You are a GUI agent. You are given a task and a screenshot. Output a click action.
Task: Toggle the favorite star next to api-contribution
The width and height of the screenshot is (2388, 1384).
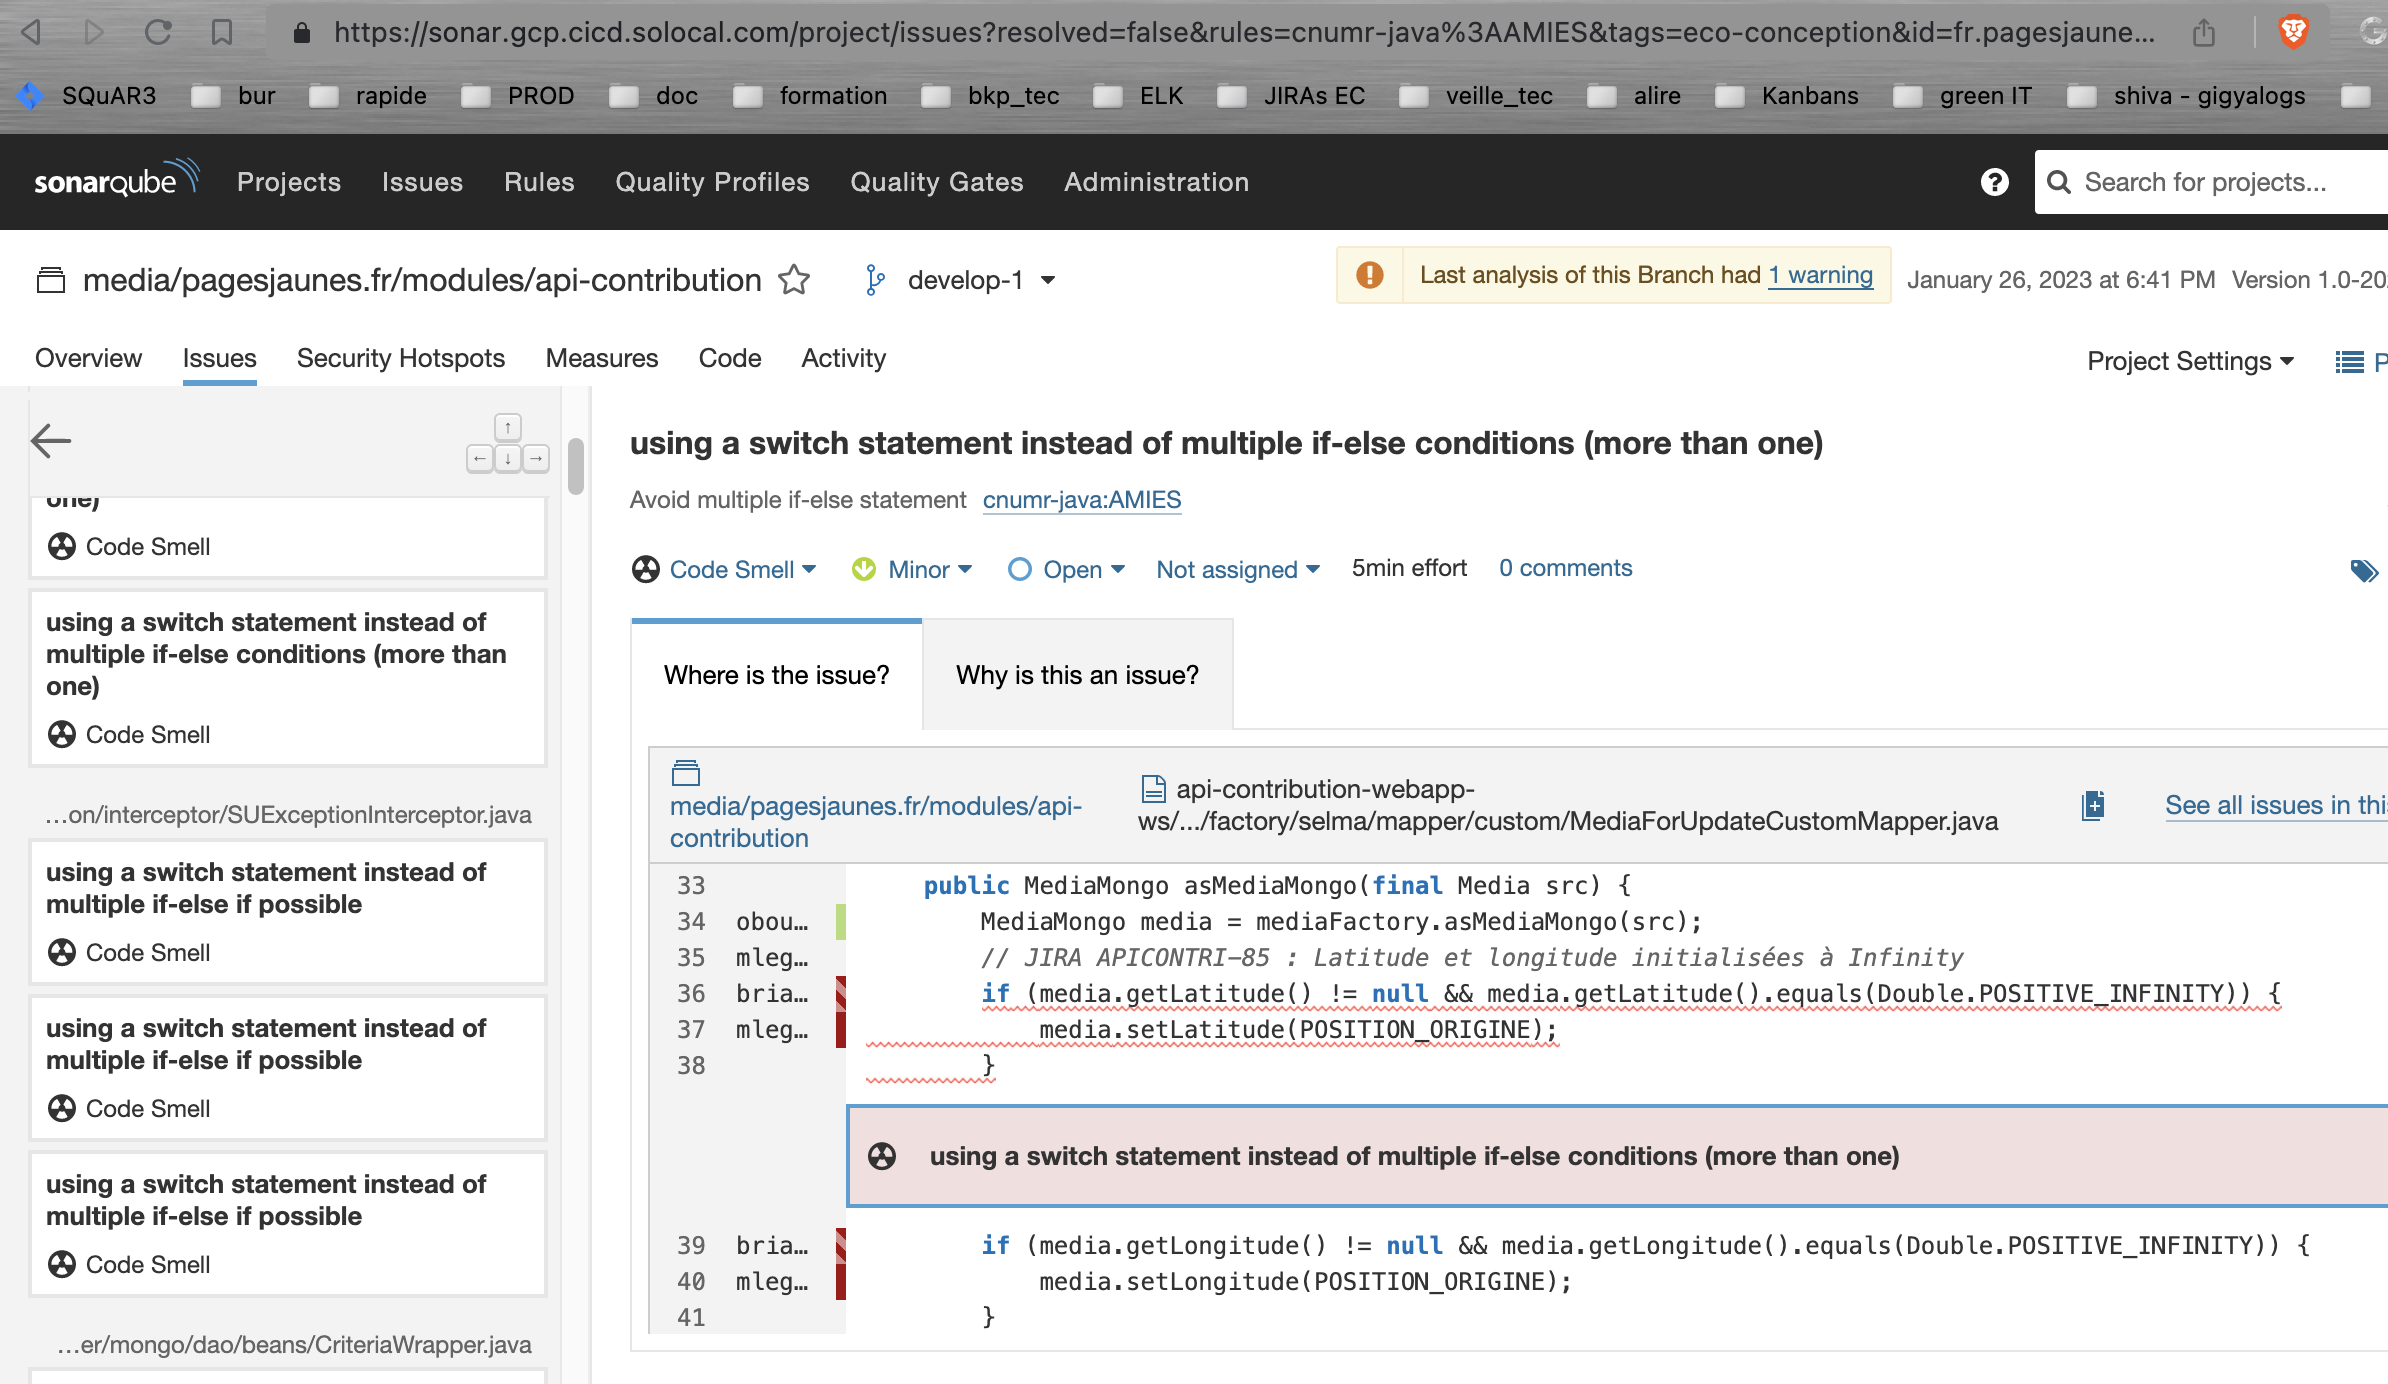click(x=793, y=279)
